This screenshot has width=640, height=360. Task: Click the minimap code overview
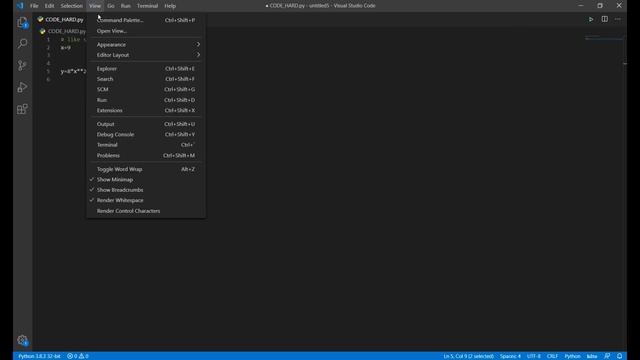[x=604, y=38]
